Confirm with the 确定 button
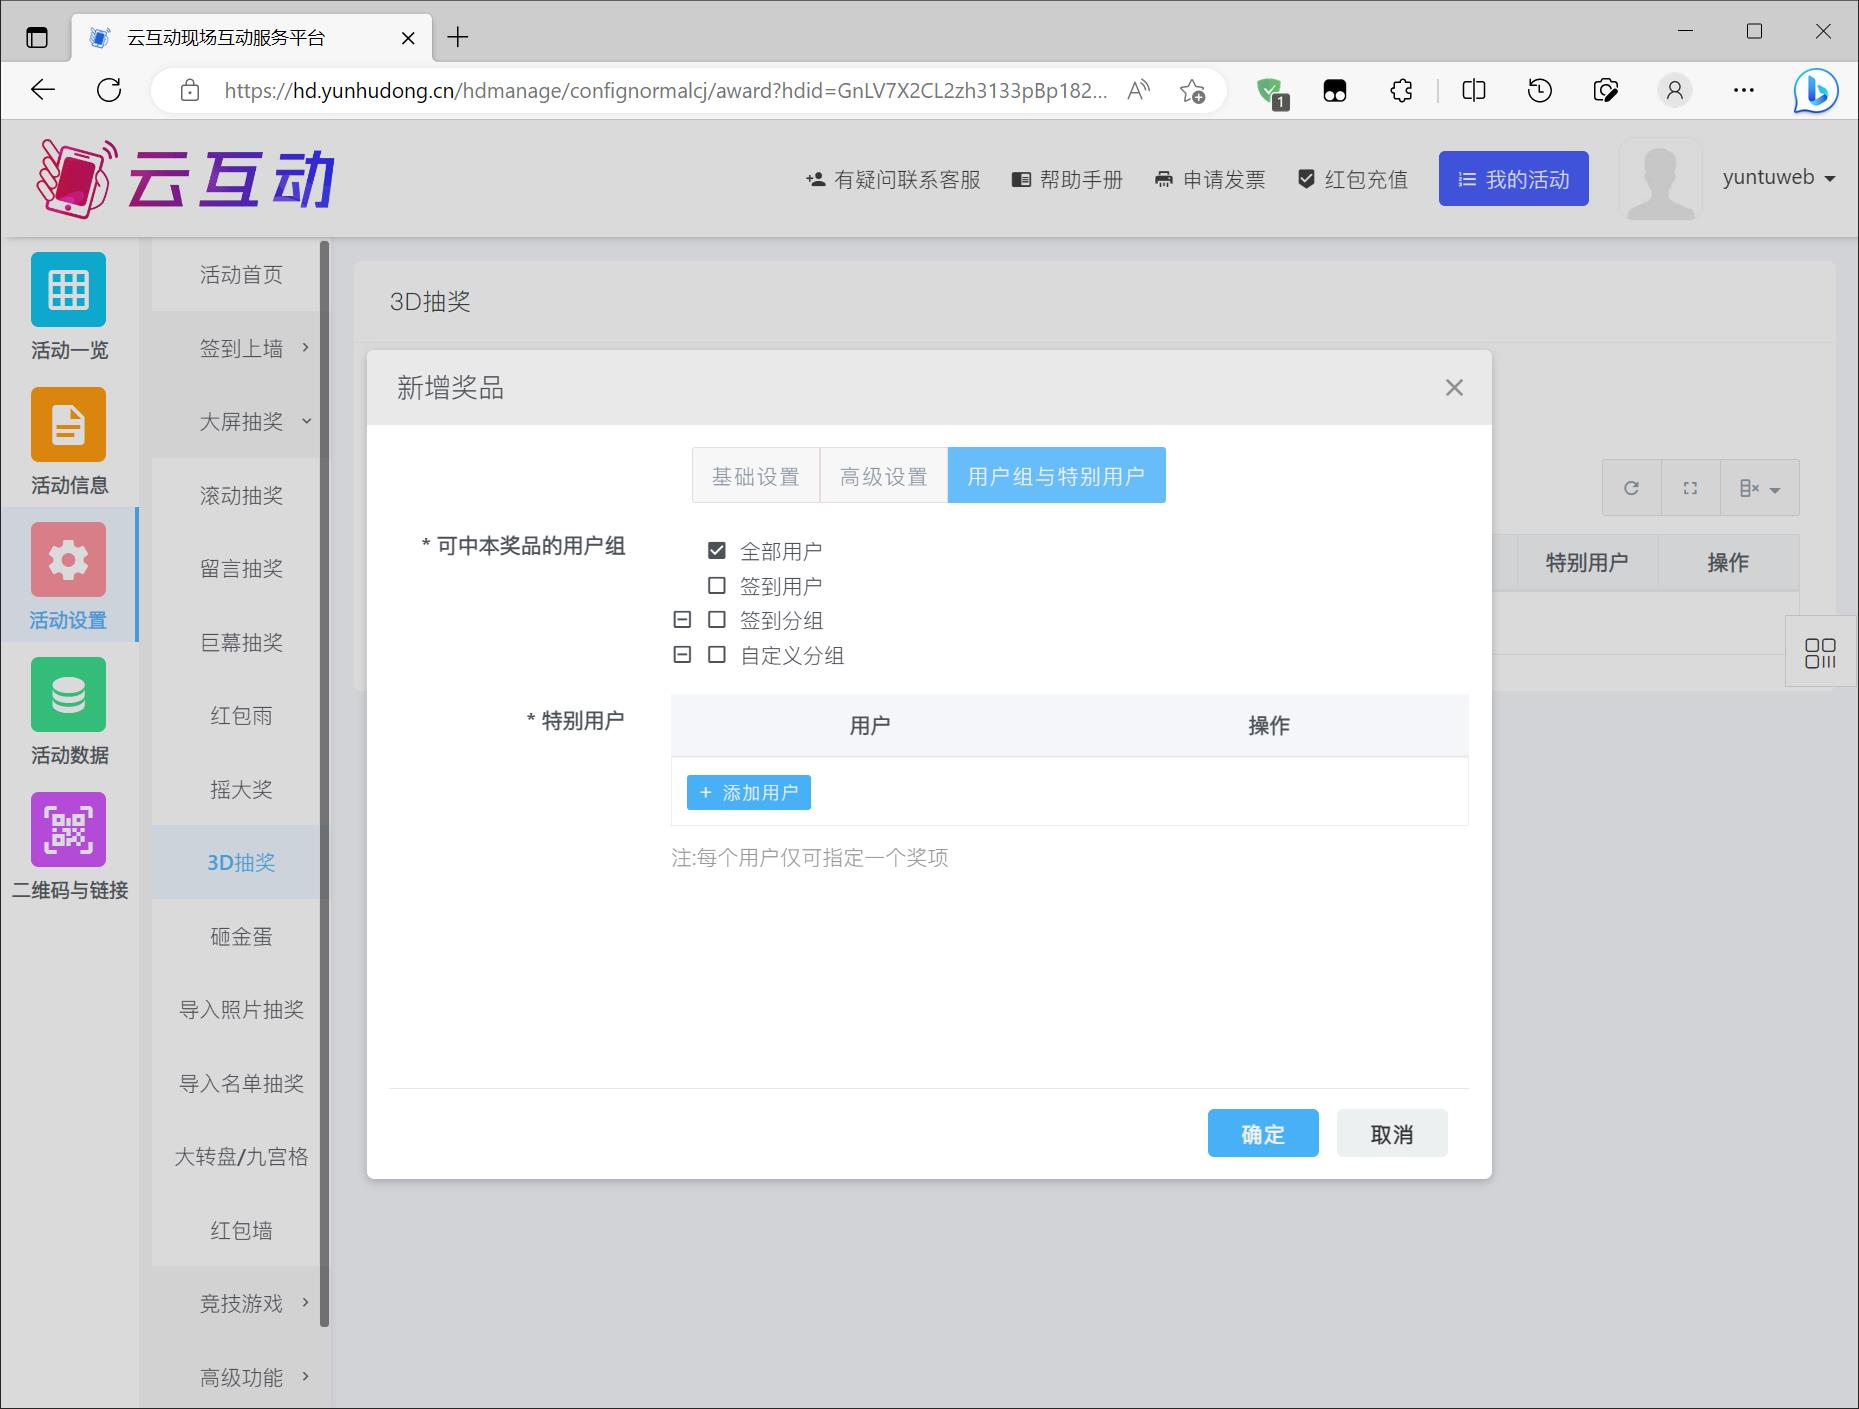The image size is (1859, 1409). tap(1262, 1134)
